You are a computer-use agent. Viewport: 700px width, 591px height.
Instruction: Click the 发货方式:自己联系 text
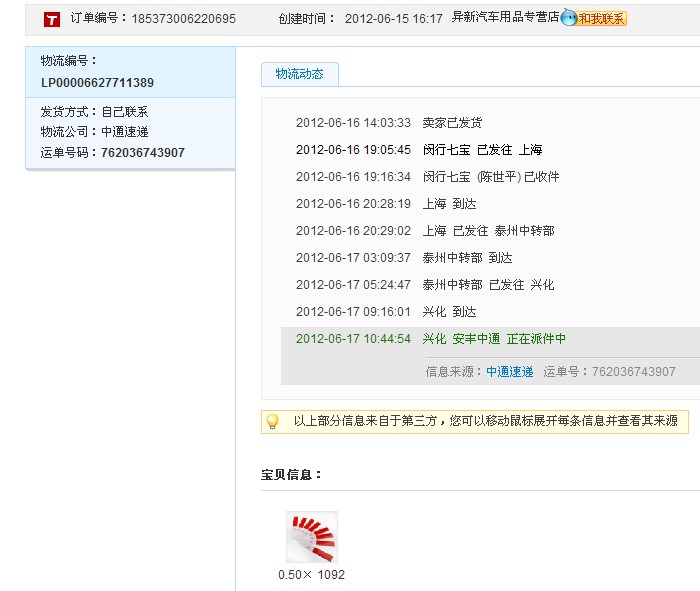(x=94, y=112)
